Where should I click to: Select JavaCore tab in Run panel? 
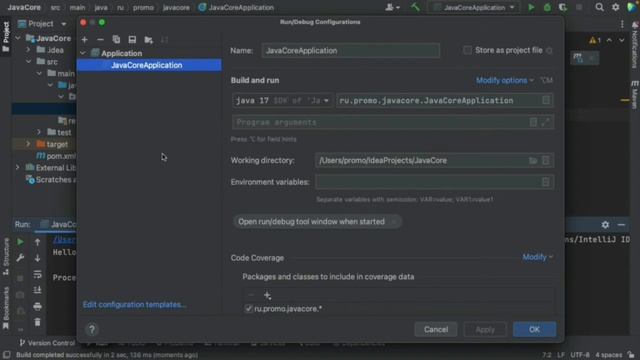(x=58, y=224)
